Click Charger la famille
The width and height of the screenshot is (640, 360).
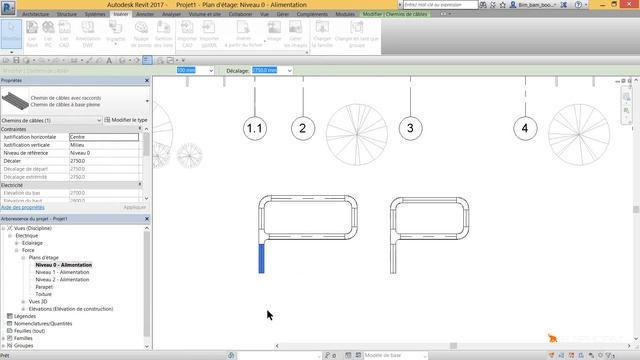pyautogui.click(x=322, y=34)
